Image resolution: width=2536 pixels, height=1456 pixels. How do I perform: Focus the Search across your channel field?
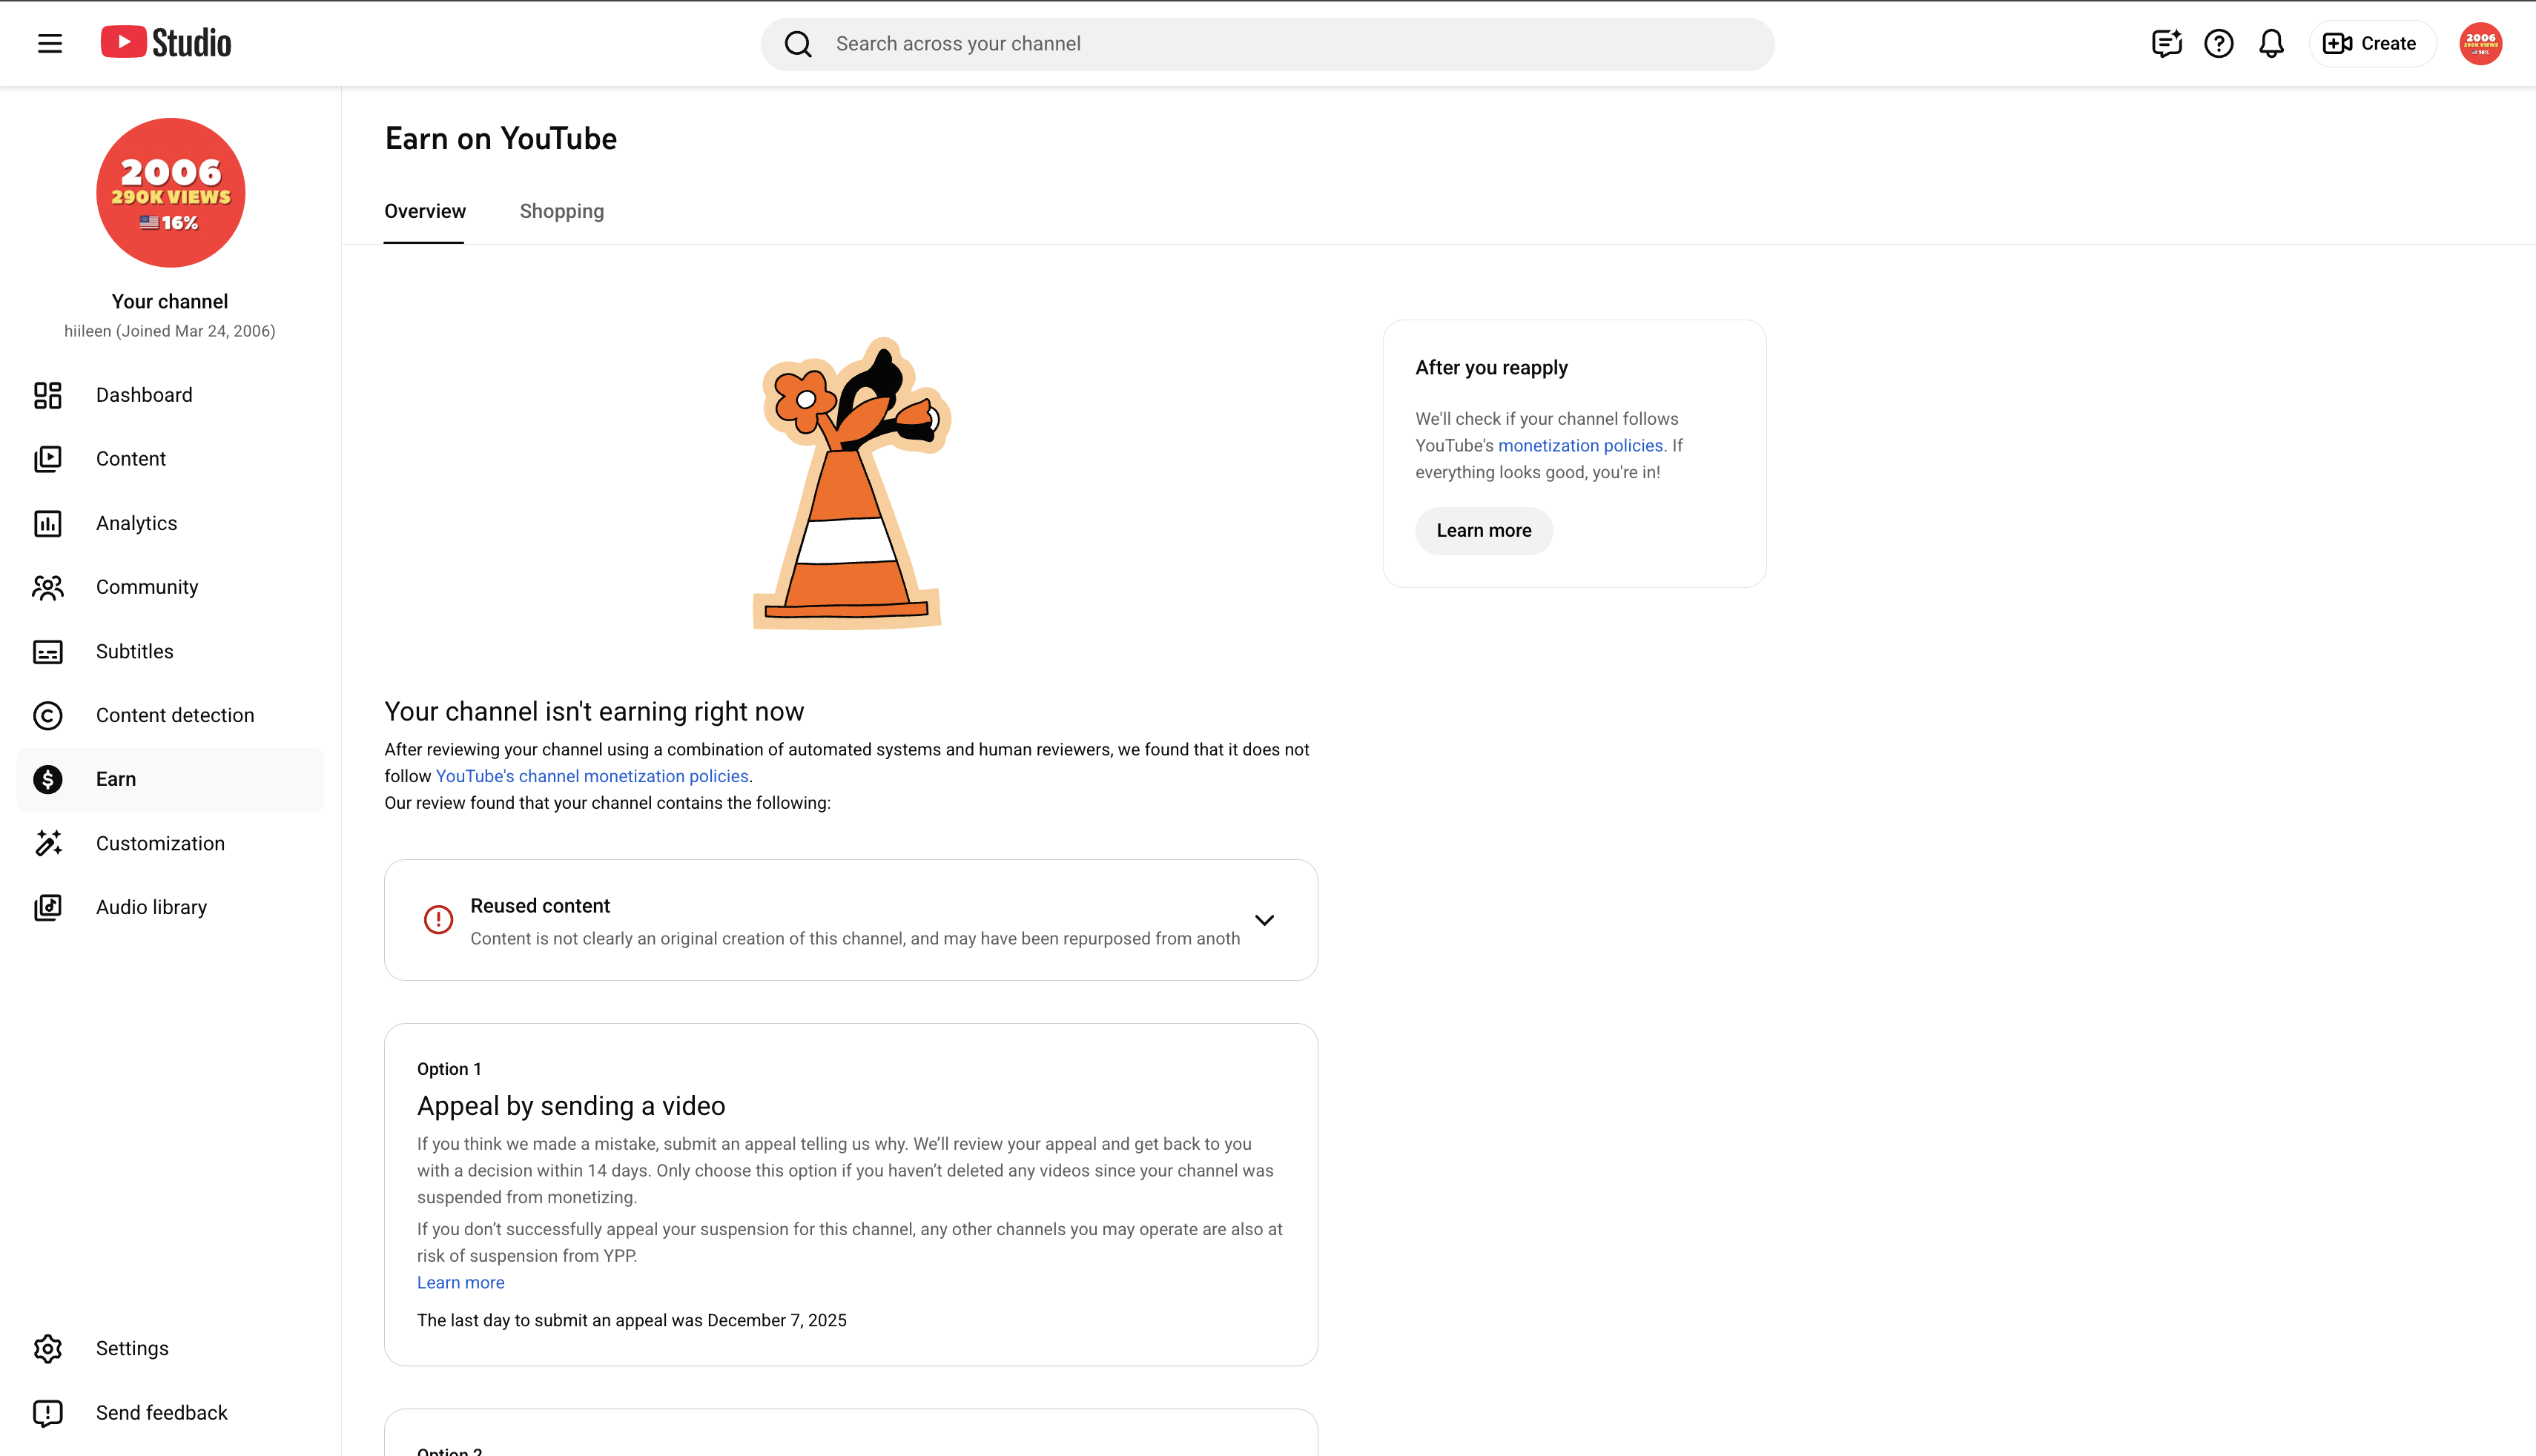tap(1268, 44)
